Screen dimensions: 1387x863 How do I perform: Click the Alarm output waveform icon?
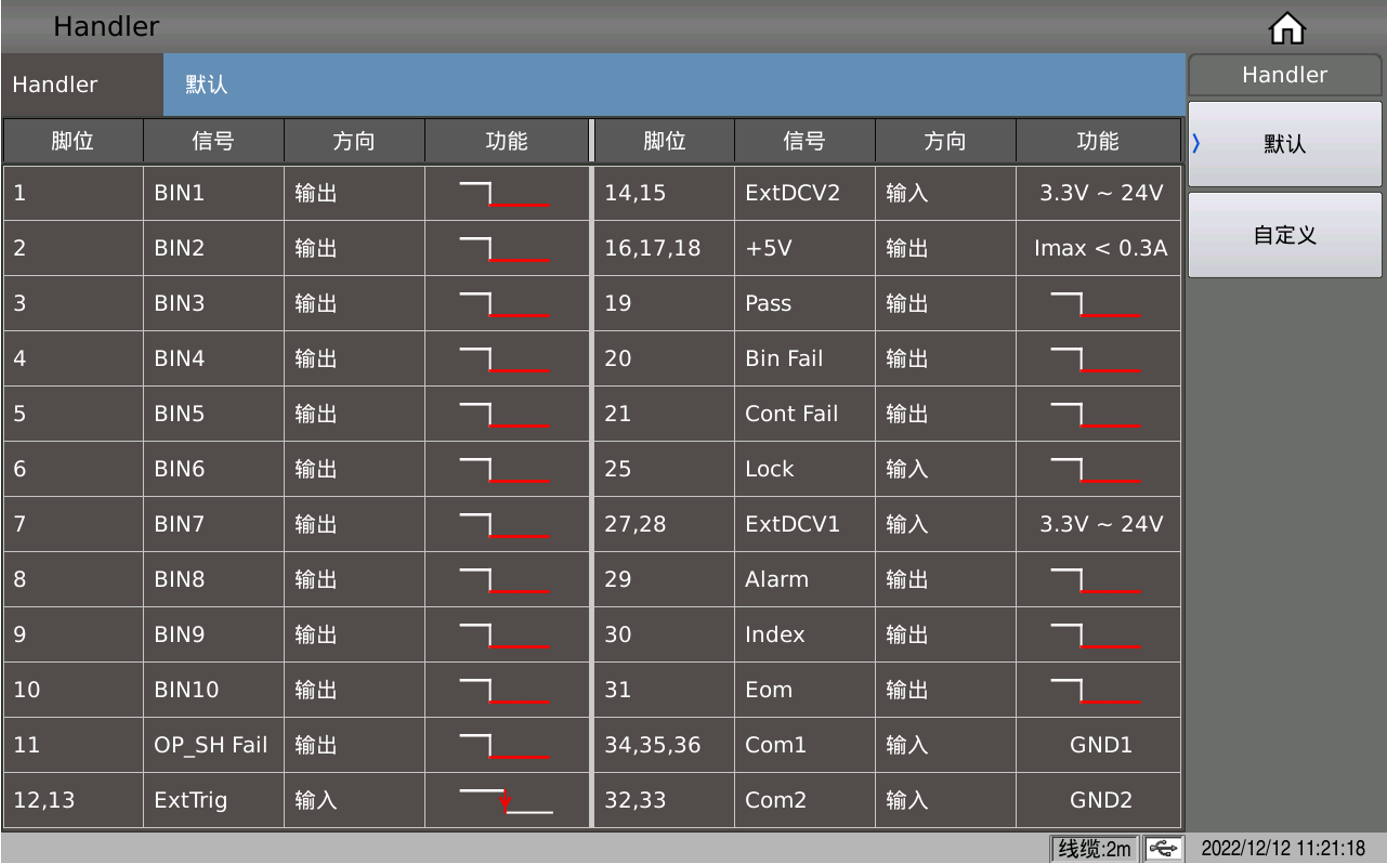tap(1096, 580)
